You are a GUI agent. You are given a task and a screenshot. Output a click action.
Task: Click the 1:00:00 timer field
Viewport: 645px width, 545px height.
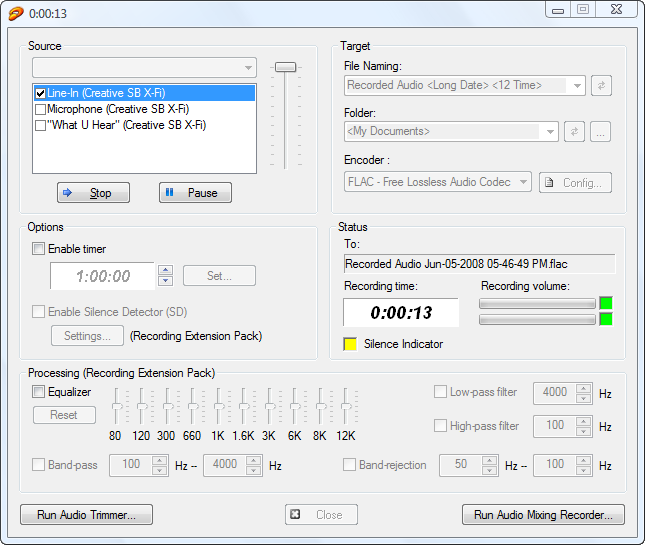click(x=102, y=276)
